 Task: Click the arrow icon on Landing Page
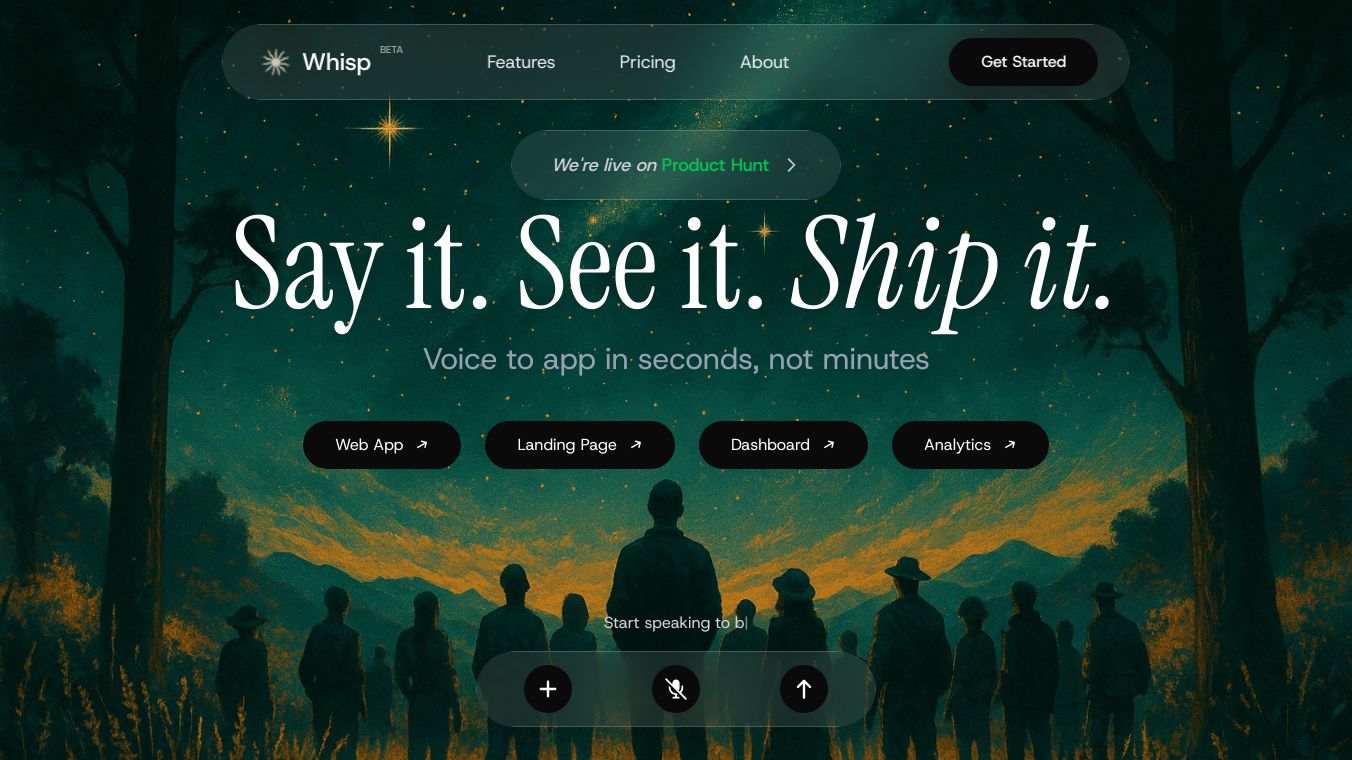point(636,445)
